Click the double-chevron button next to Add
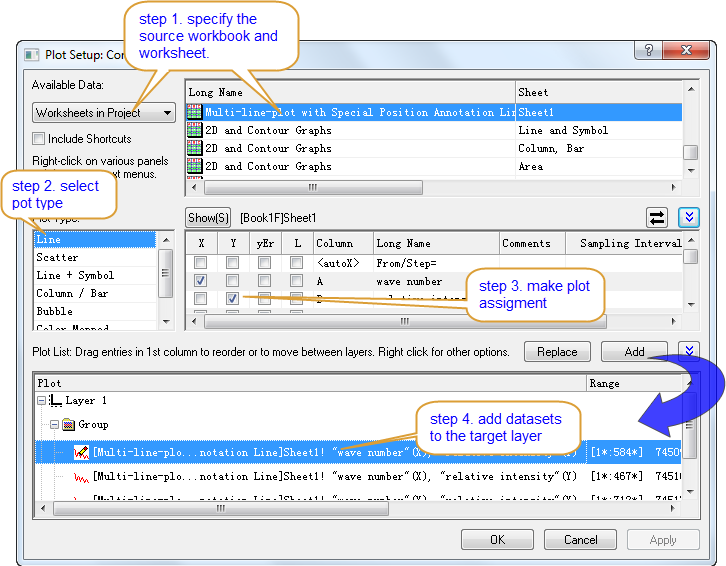Viewport: 726px width, 566px height. 689,351
